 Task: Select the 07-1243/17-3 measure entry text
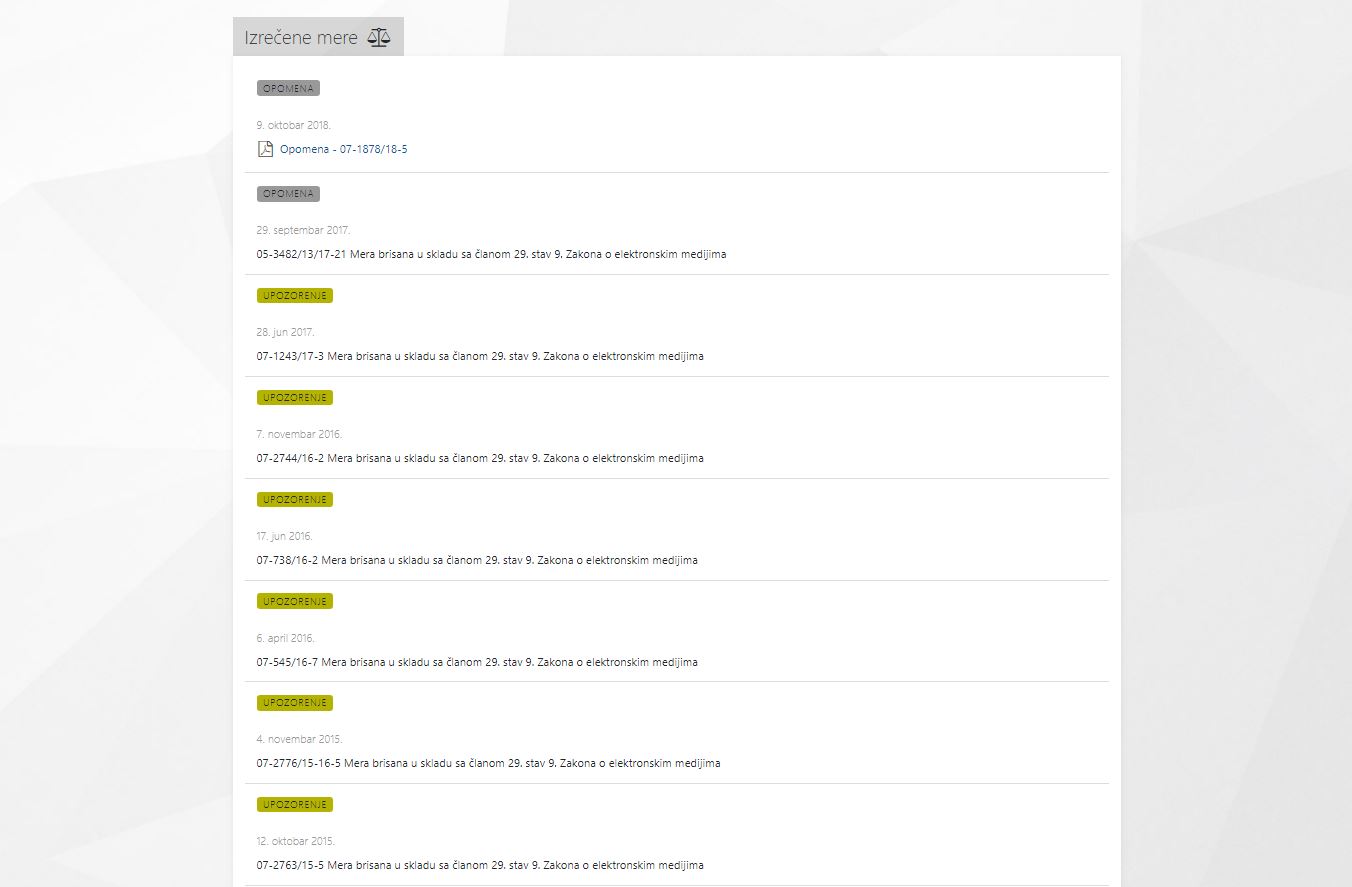[x=480, y=356]
